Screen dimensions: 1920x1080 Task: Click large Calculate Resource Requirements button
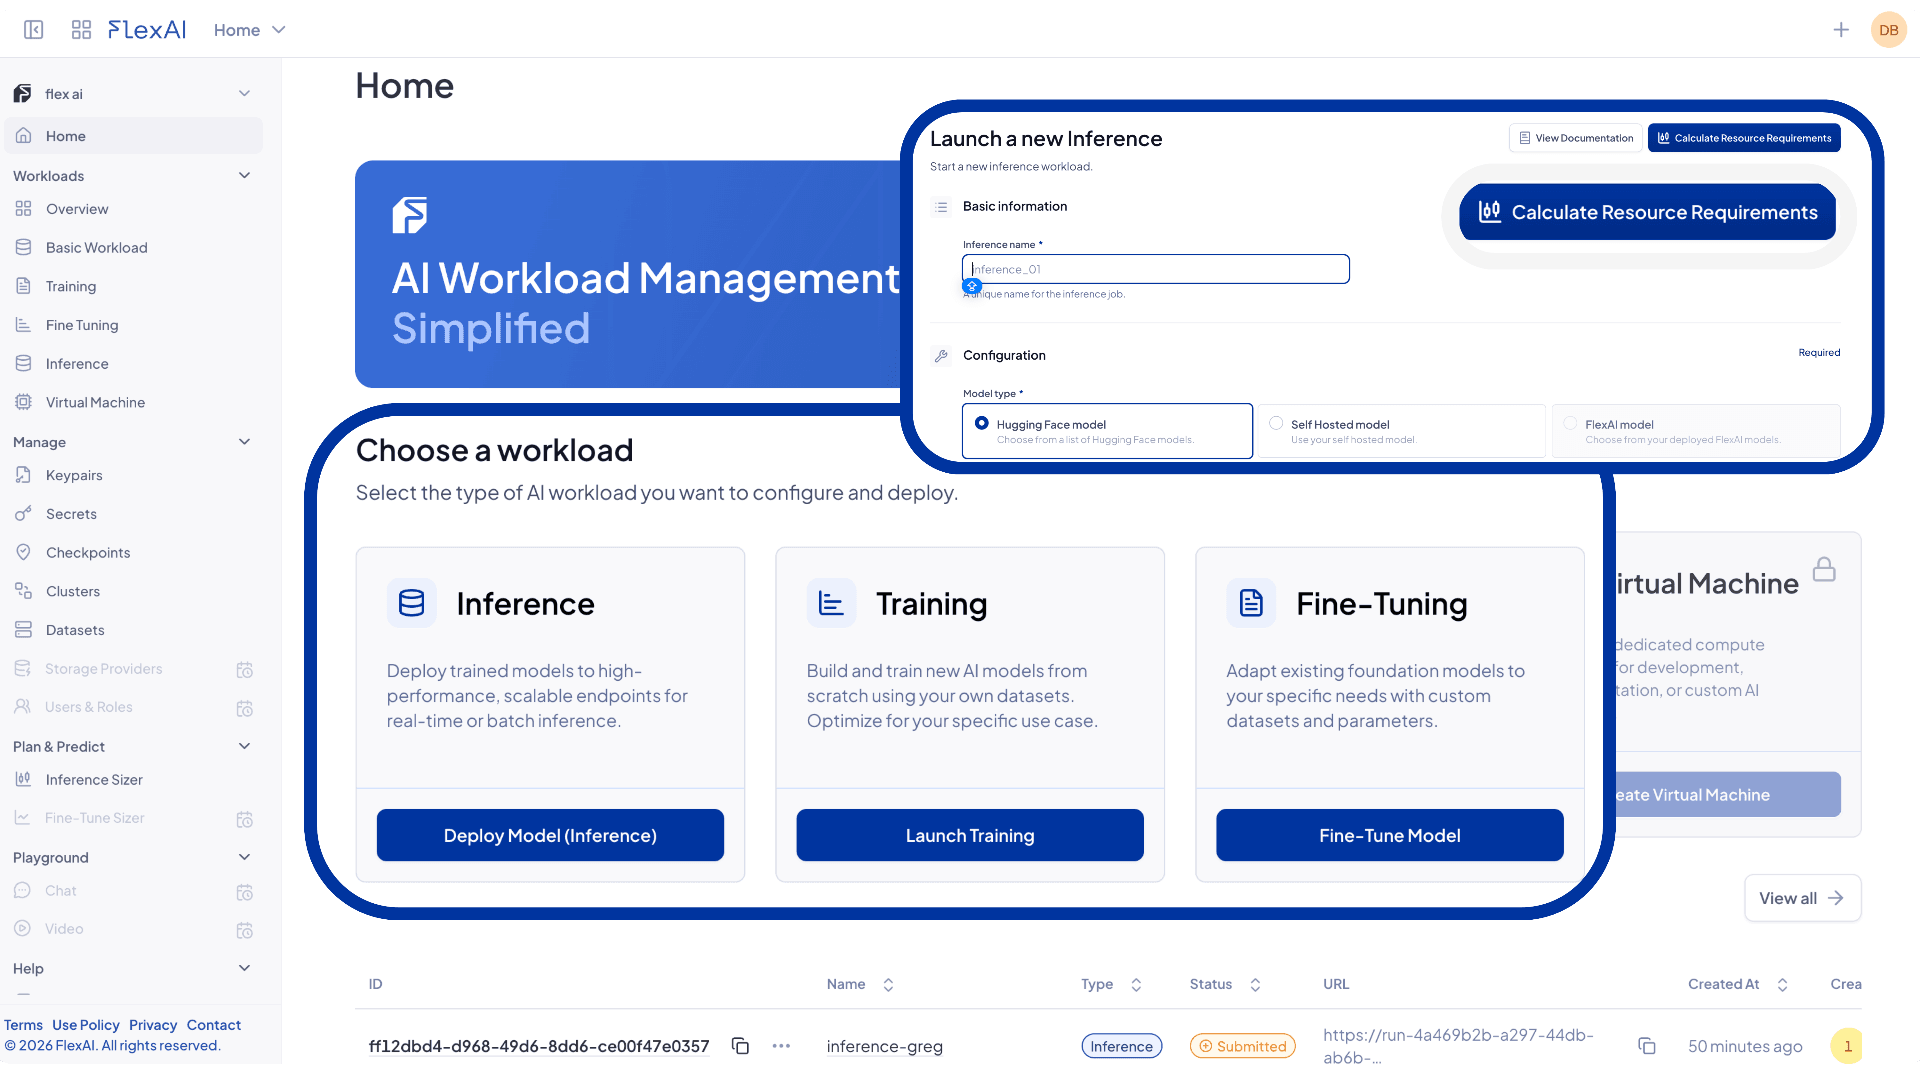[1648, 212]
